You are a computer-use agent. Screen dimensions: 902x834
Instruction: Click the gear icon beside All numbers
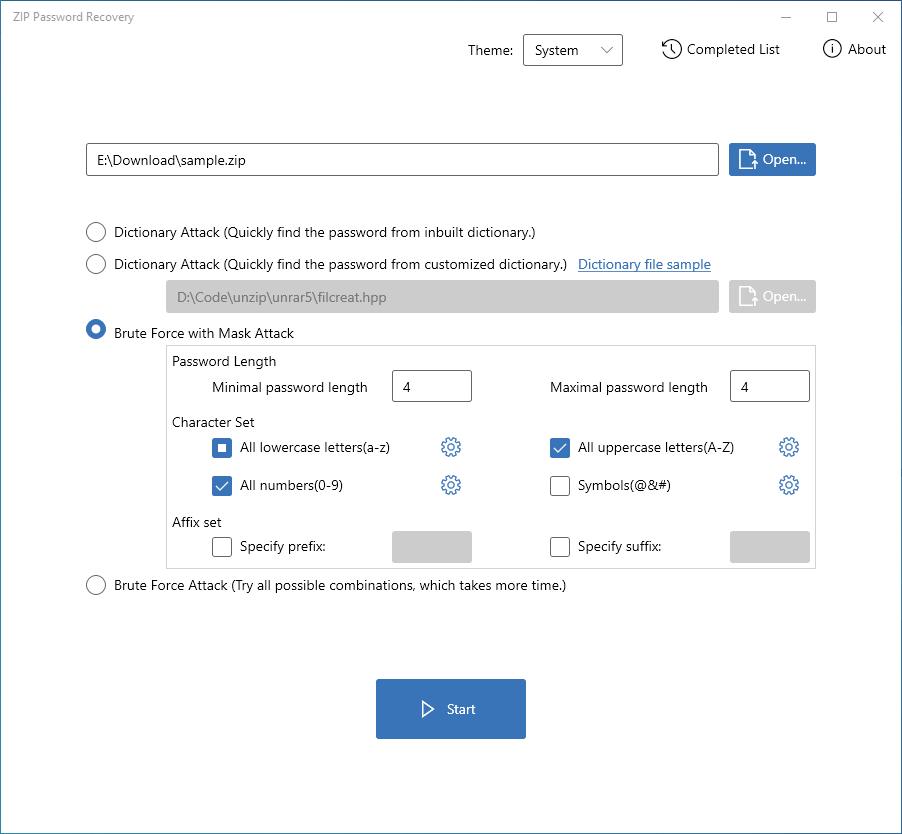click(451, 486)
